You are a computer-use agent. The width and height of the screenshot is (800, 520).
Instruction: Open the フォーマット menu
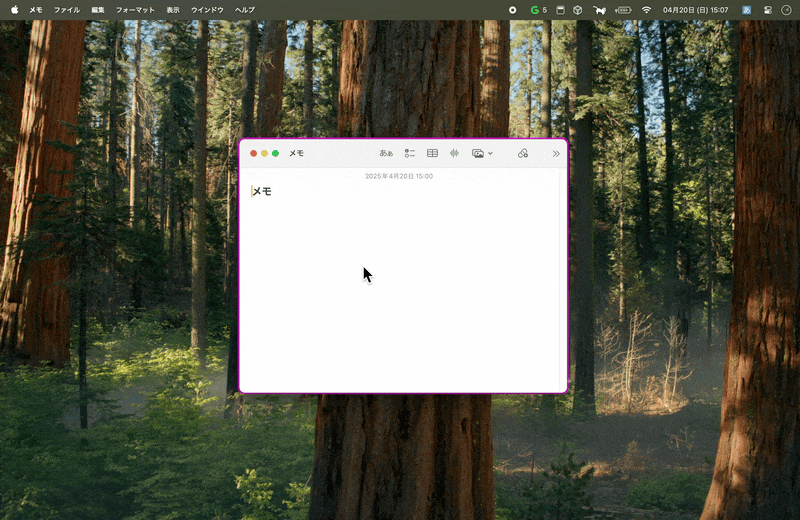135,10
